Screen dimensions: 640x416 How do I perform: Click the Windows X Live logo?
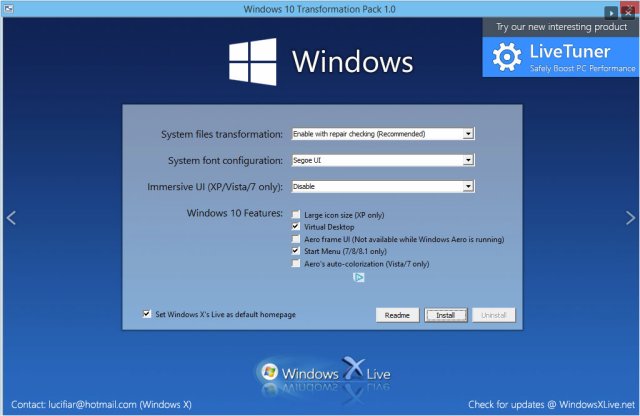coord(325,374)
